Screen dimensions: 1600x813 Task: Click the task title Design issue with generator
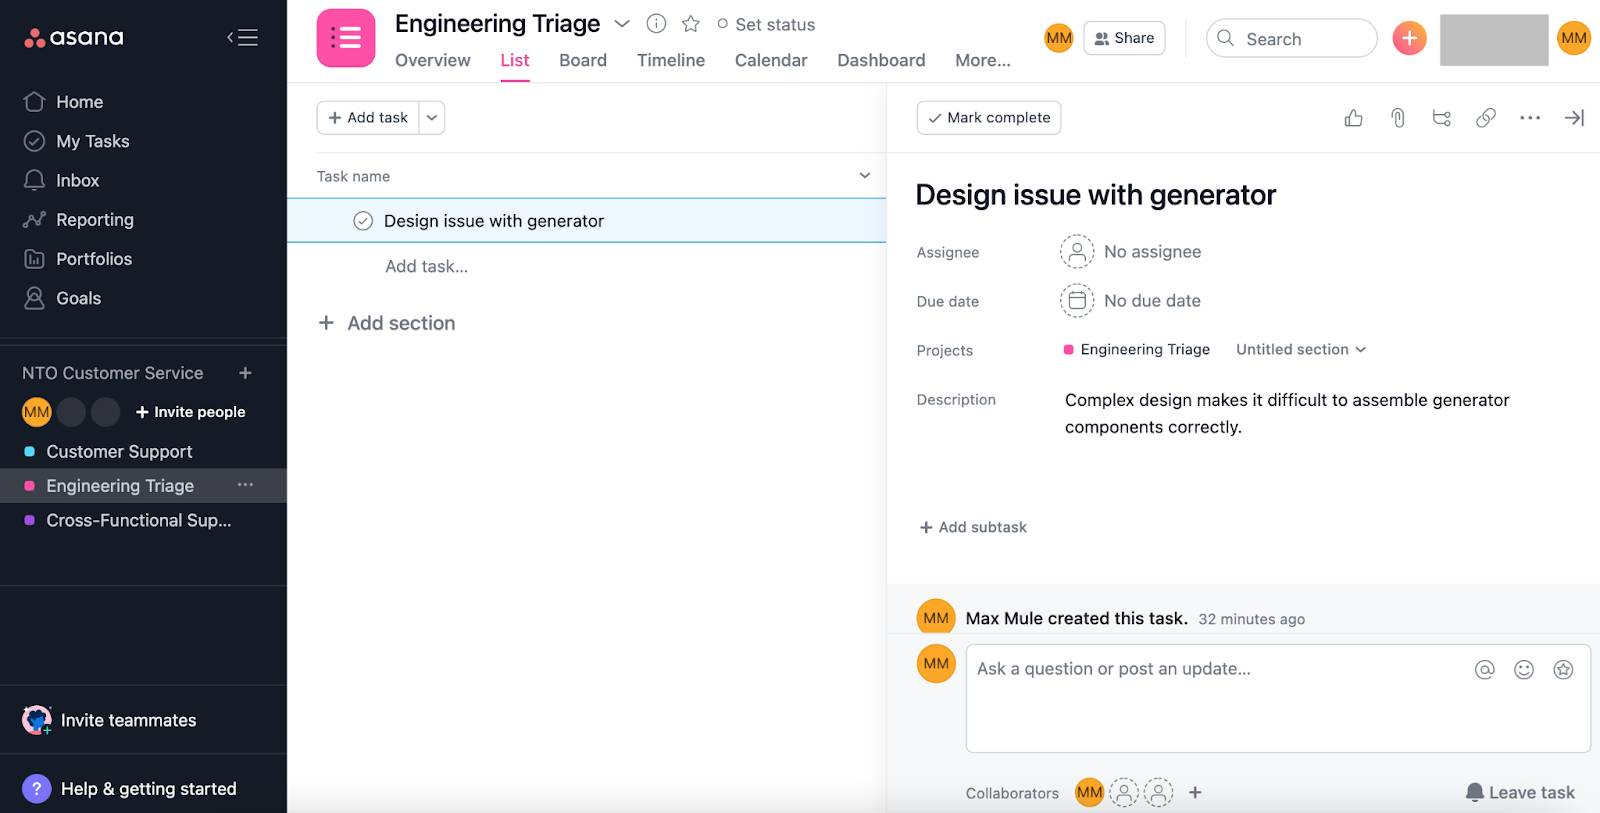coord(1096,195)
